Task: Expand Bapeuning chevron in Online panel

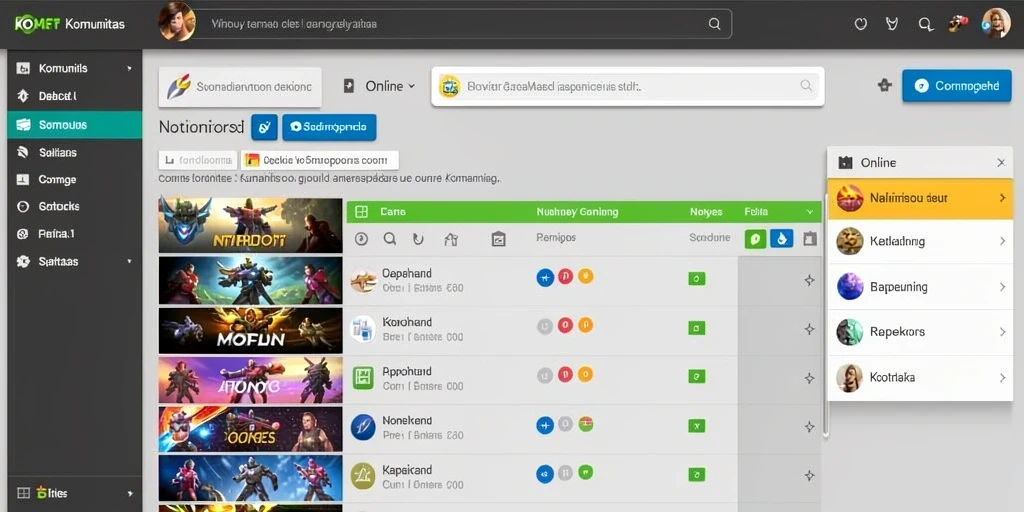Action: click(x=1002, y=287)
